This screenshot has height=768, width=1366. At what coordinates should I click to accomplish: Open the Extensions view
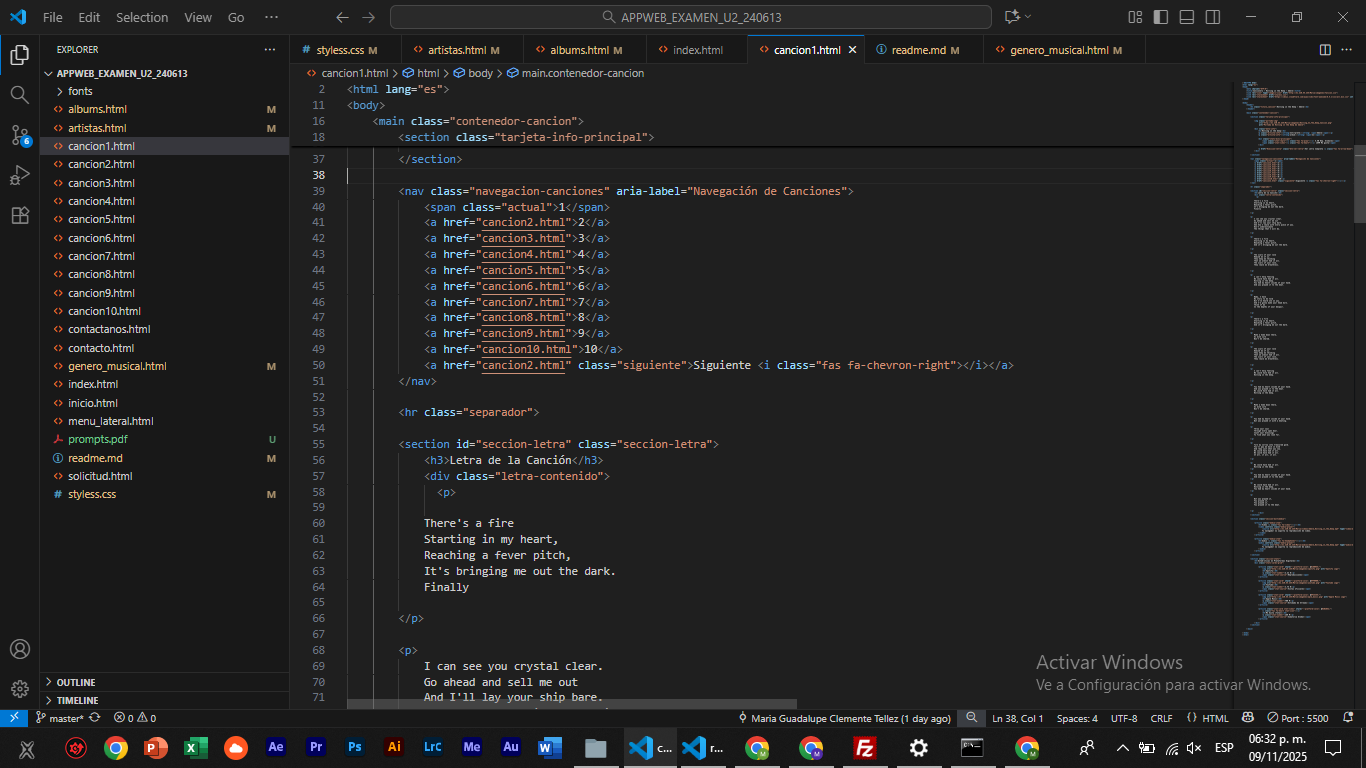(19, 215)
